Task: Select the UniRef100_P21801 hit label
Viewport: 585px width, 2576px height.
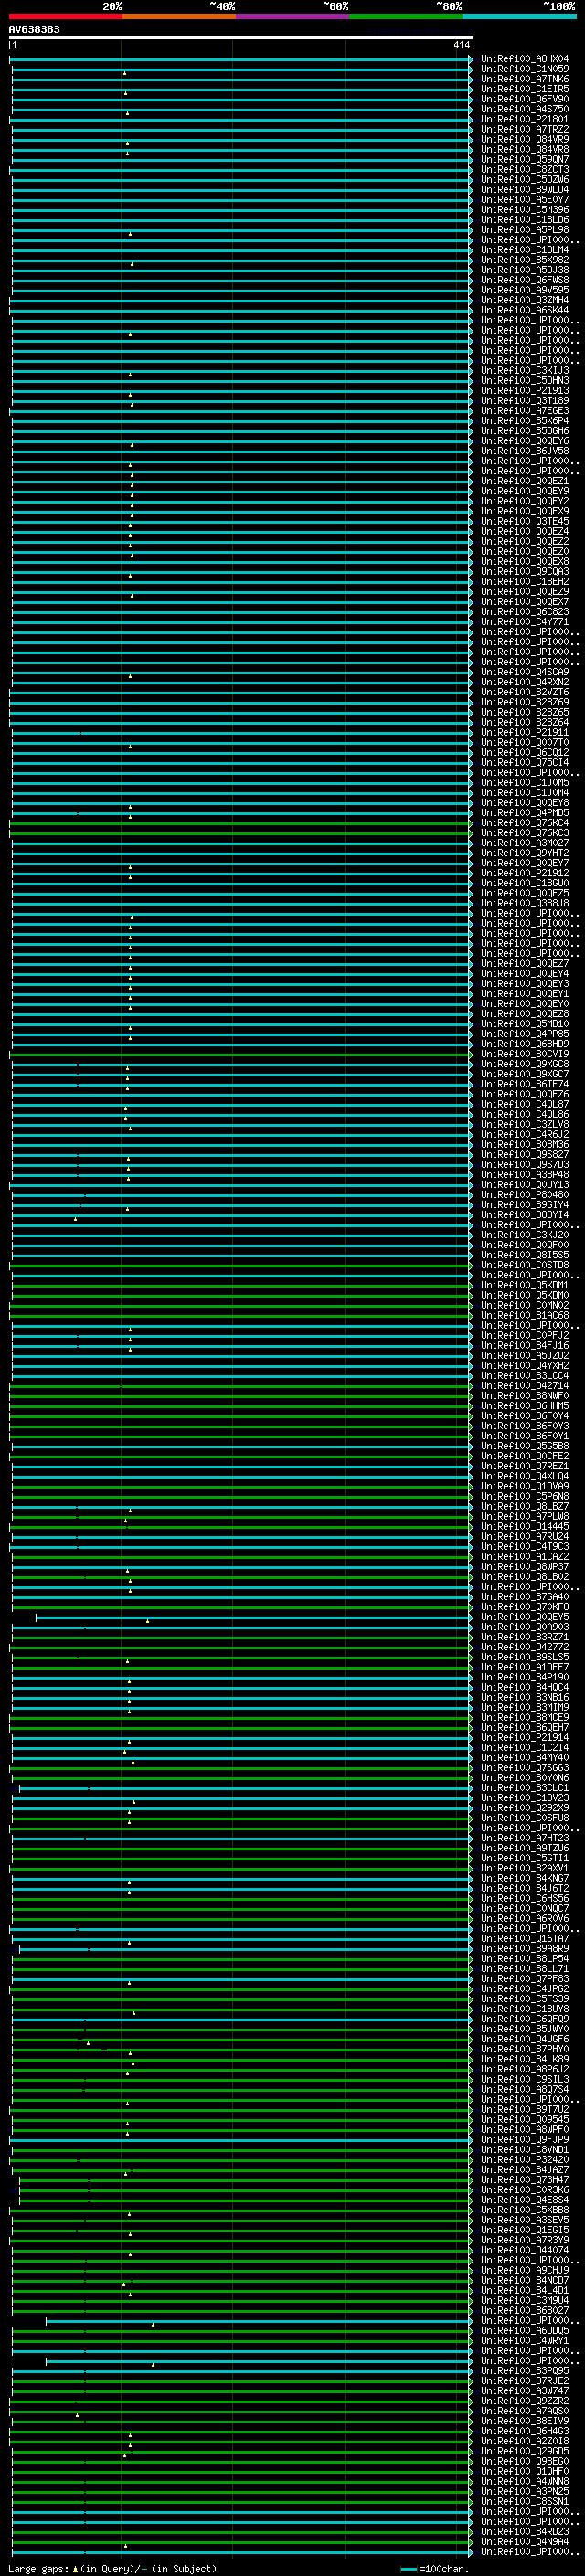Action: coord(524,119)
